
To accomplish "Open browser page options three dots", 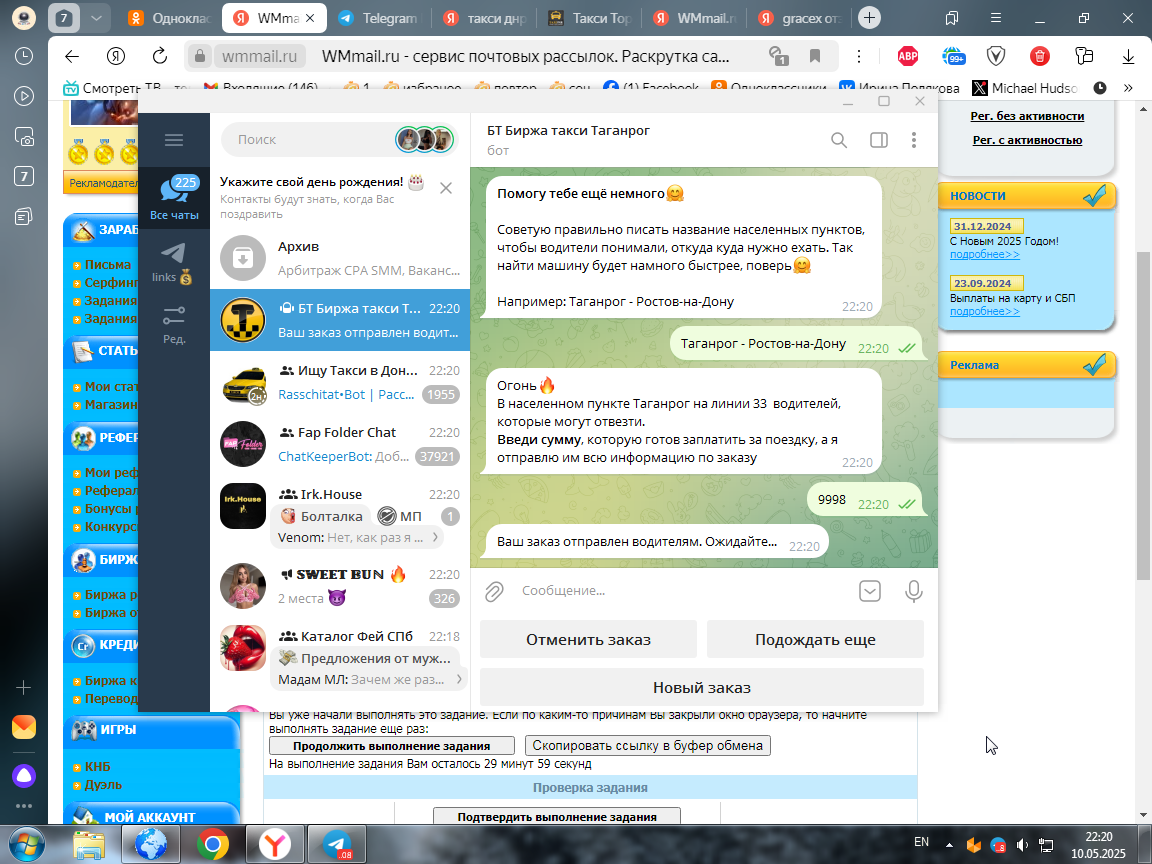I will [858, 56].
